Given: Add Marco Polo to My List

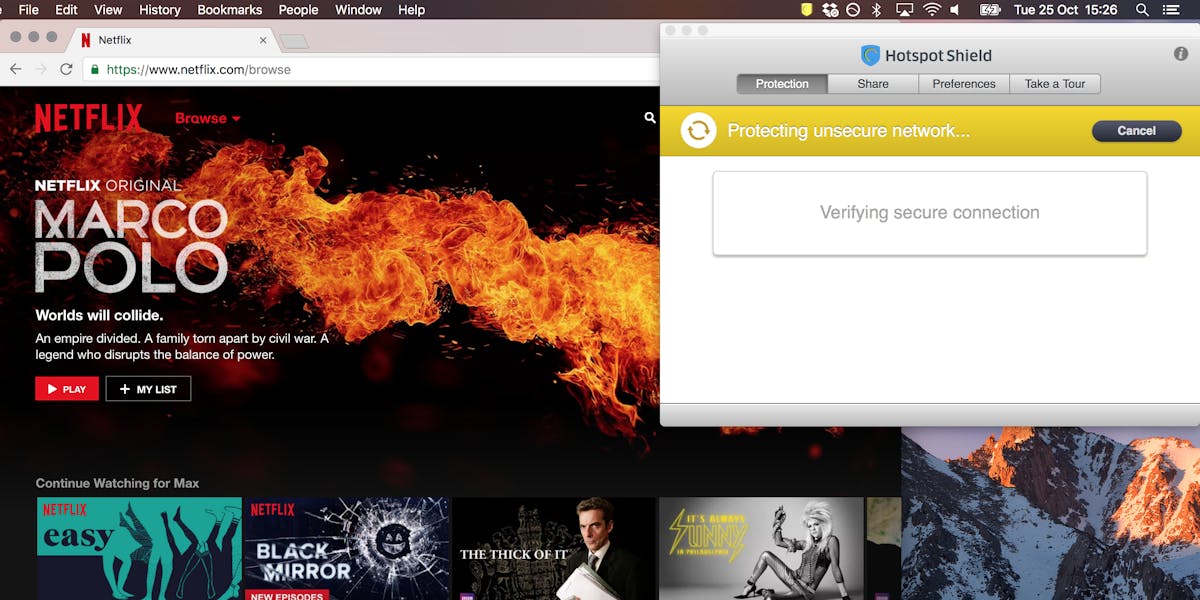Looking at the screenshot, I should tap(148, 389).
